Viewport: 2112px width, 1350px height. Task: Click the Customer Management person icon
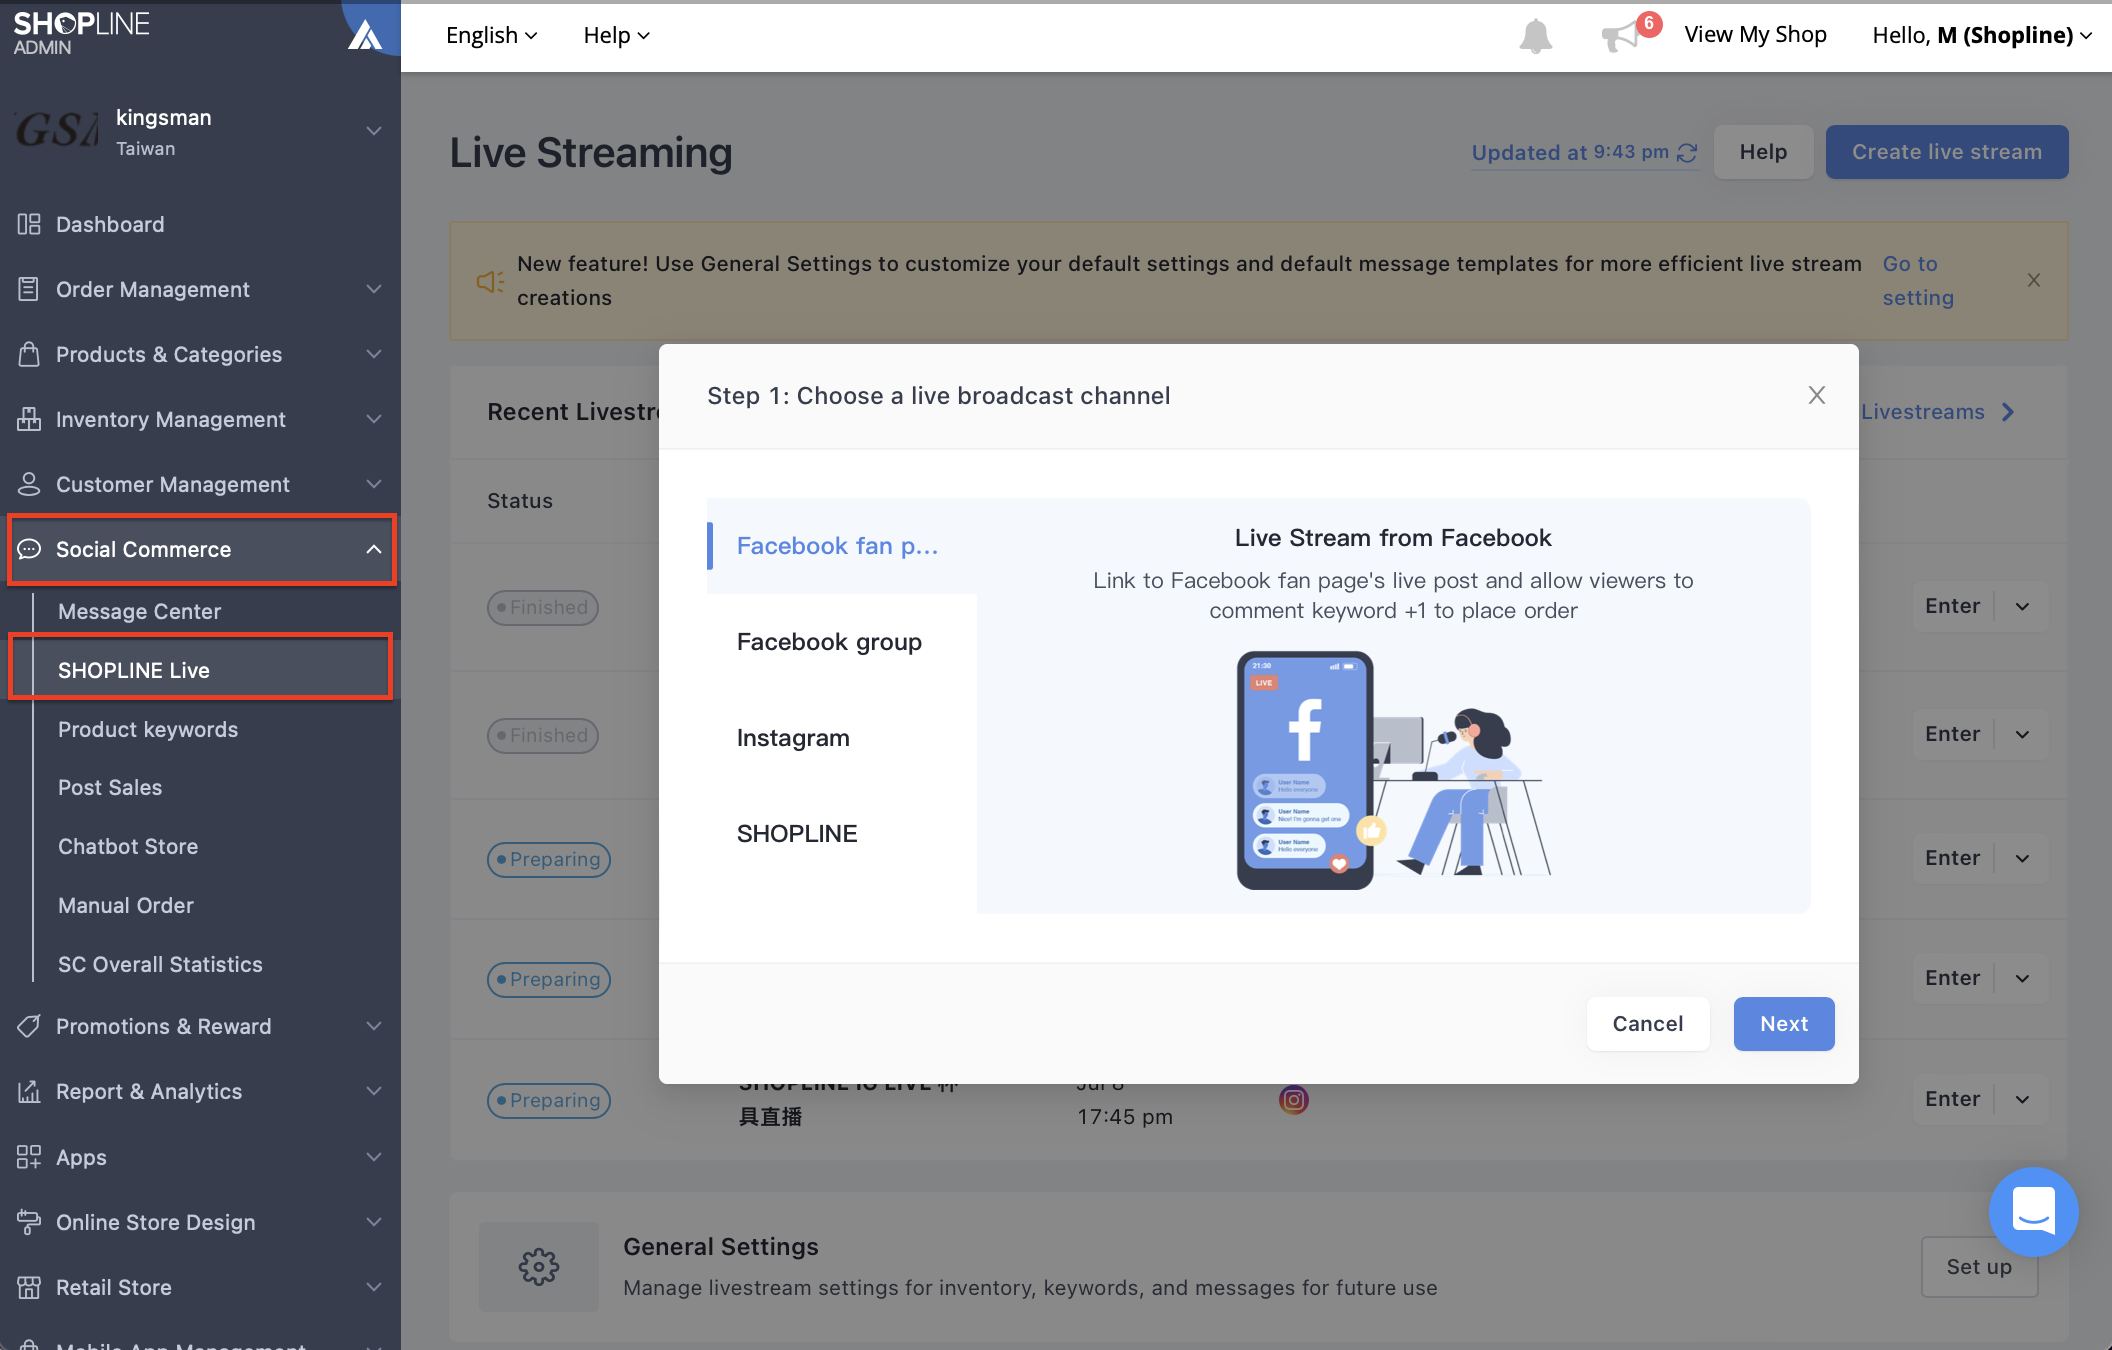click(29, 484)
